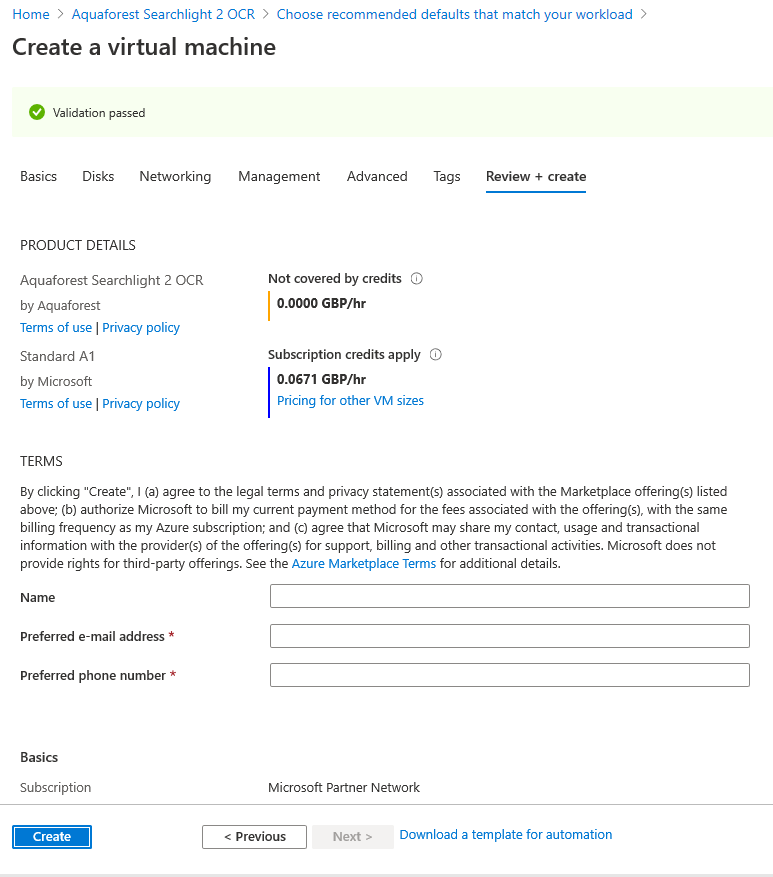The image size is (773, 877).
Task: Open Choose recommended defaults breadcrumb link
Action: 455,14
